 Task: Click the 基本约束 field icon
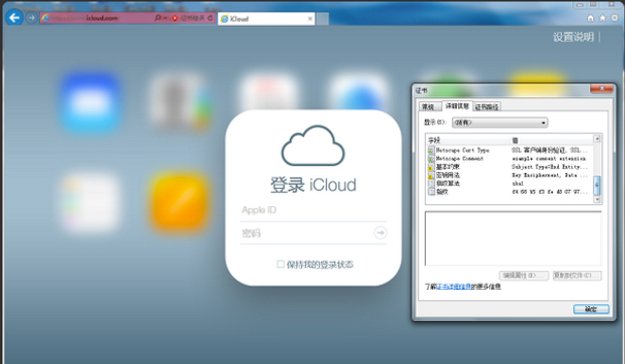(431, 167)
